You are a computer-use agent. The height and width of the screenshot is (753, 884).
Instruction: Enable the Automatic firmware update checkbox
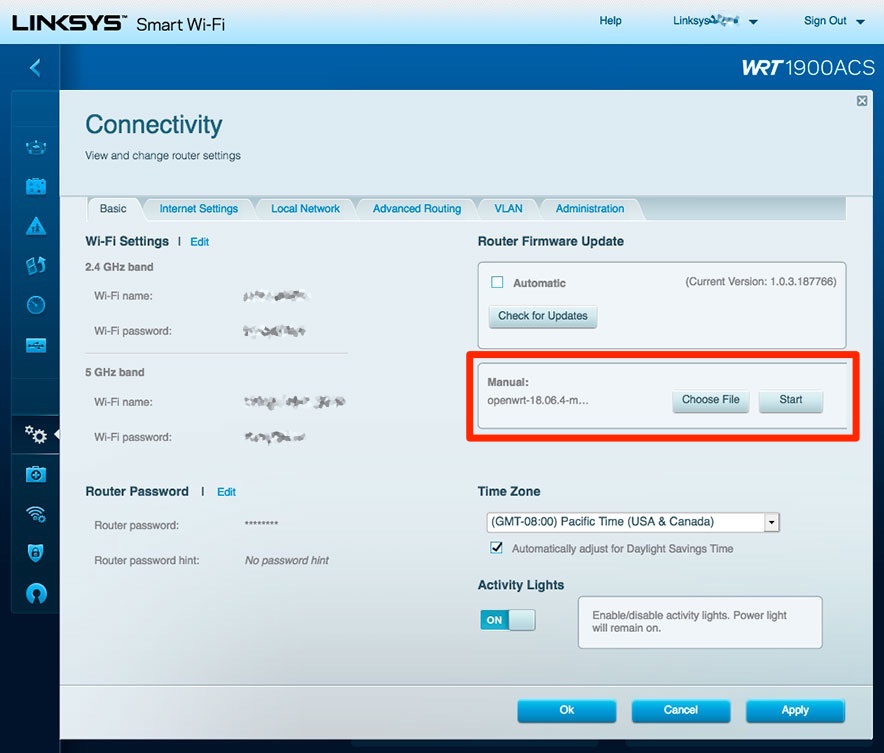coord(497,282)
